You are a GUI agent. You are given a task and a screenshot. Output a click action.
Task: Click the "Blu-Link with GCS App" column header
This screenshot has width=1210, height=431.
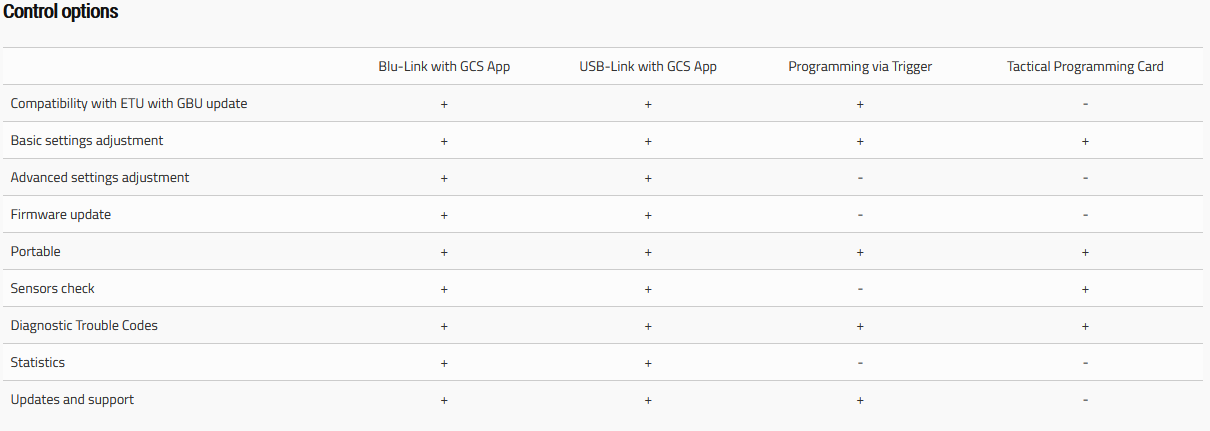click(x=444, y=67)
